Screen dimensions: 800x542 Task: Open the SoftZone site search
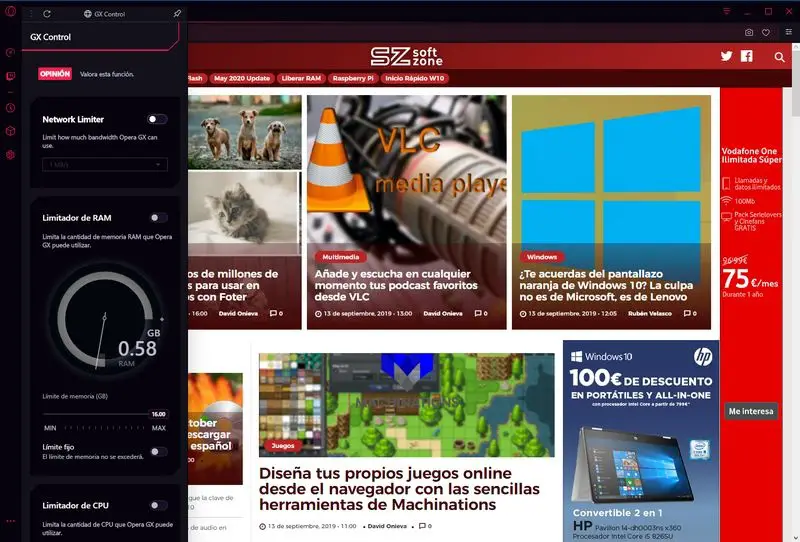pos(779,57)
